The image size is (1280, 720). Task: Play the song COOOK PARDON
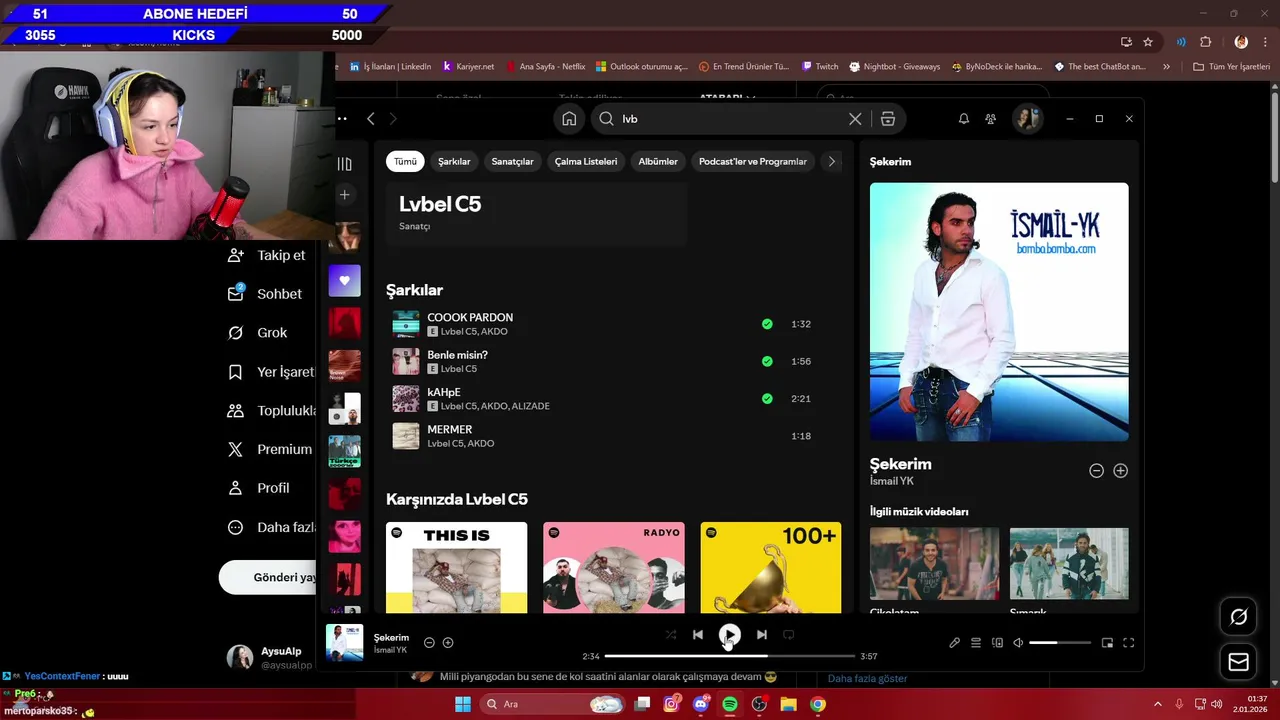[x=406, y=324]
